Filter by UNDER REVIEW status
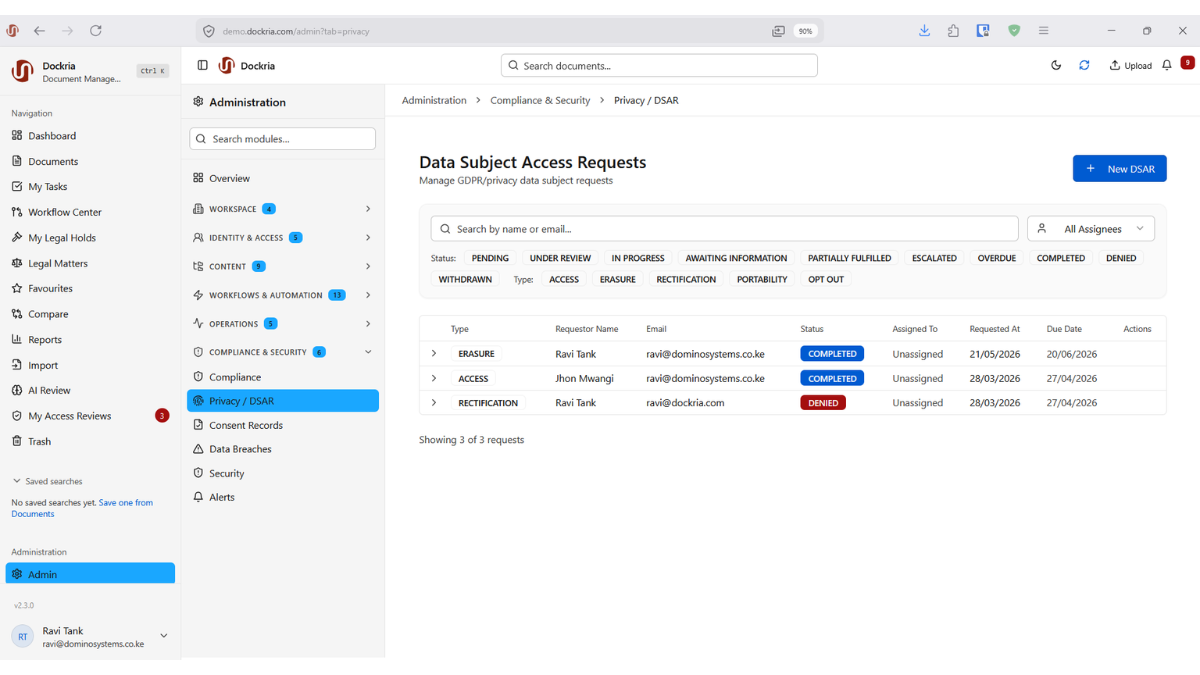1200x675 pixels. pyautogui.click(x=560, y=258)
